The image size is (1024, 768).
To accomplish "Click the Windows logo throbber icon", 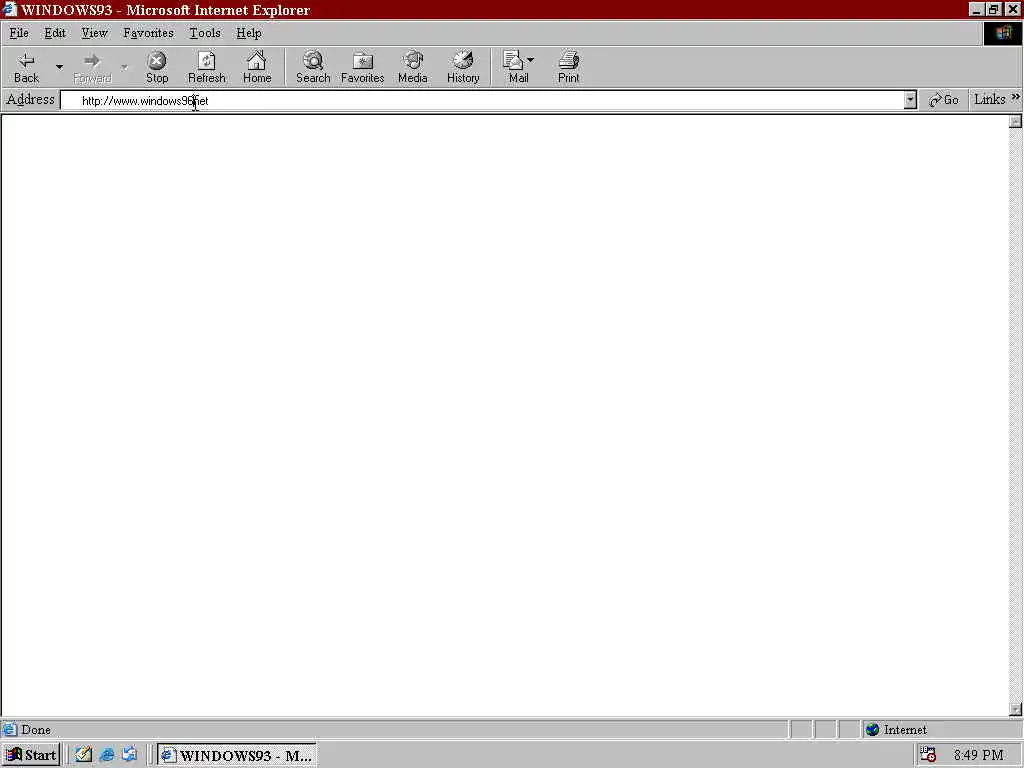I will coord(1002,33).
